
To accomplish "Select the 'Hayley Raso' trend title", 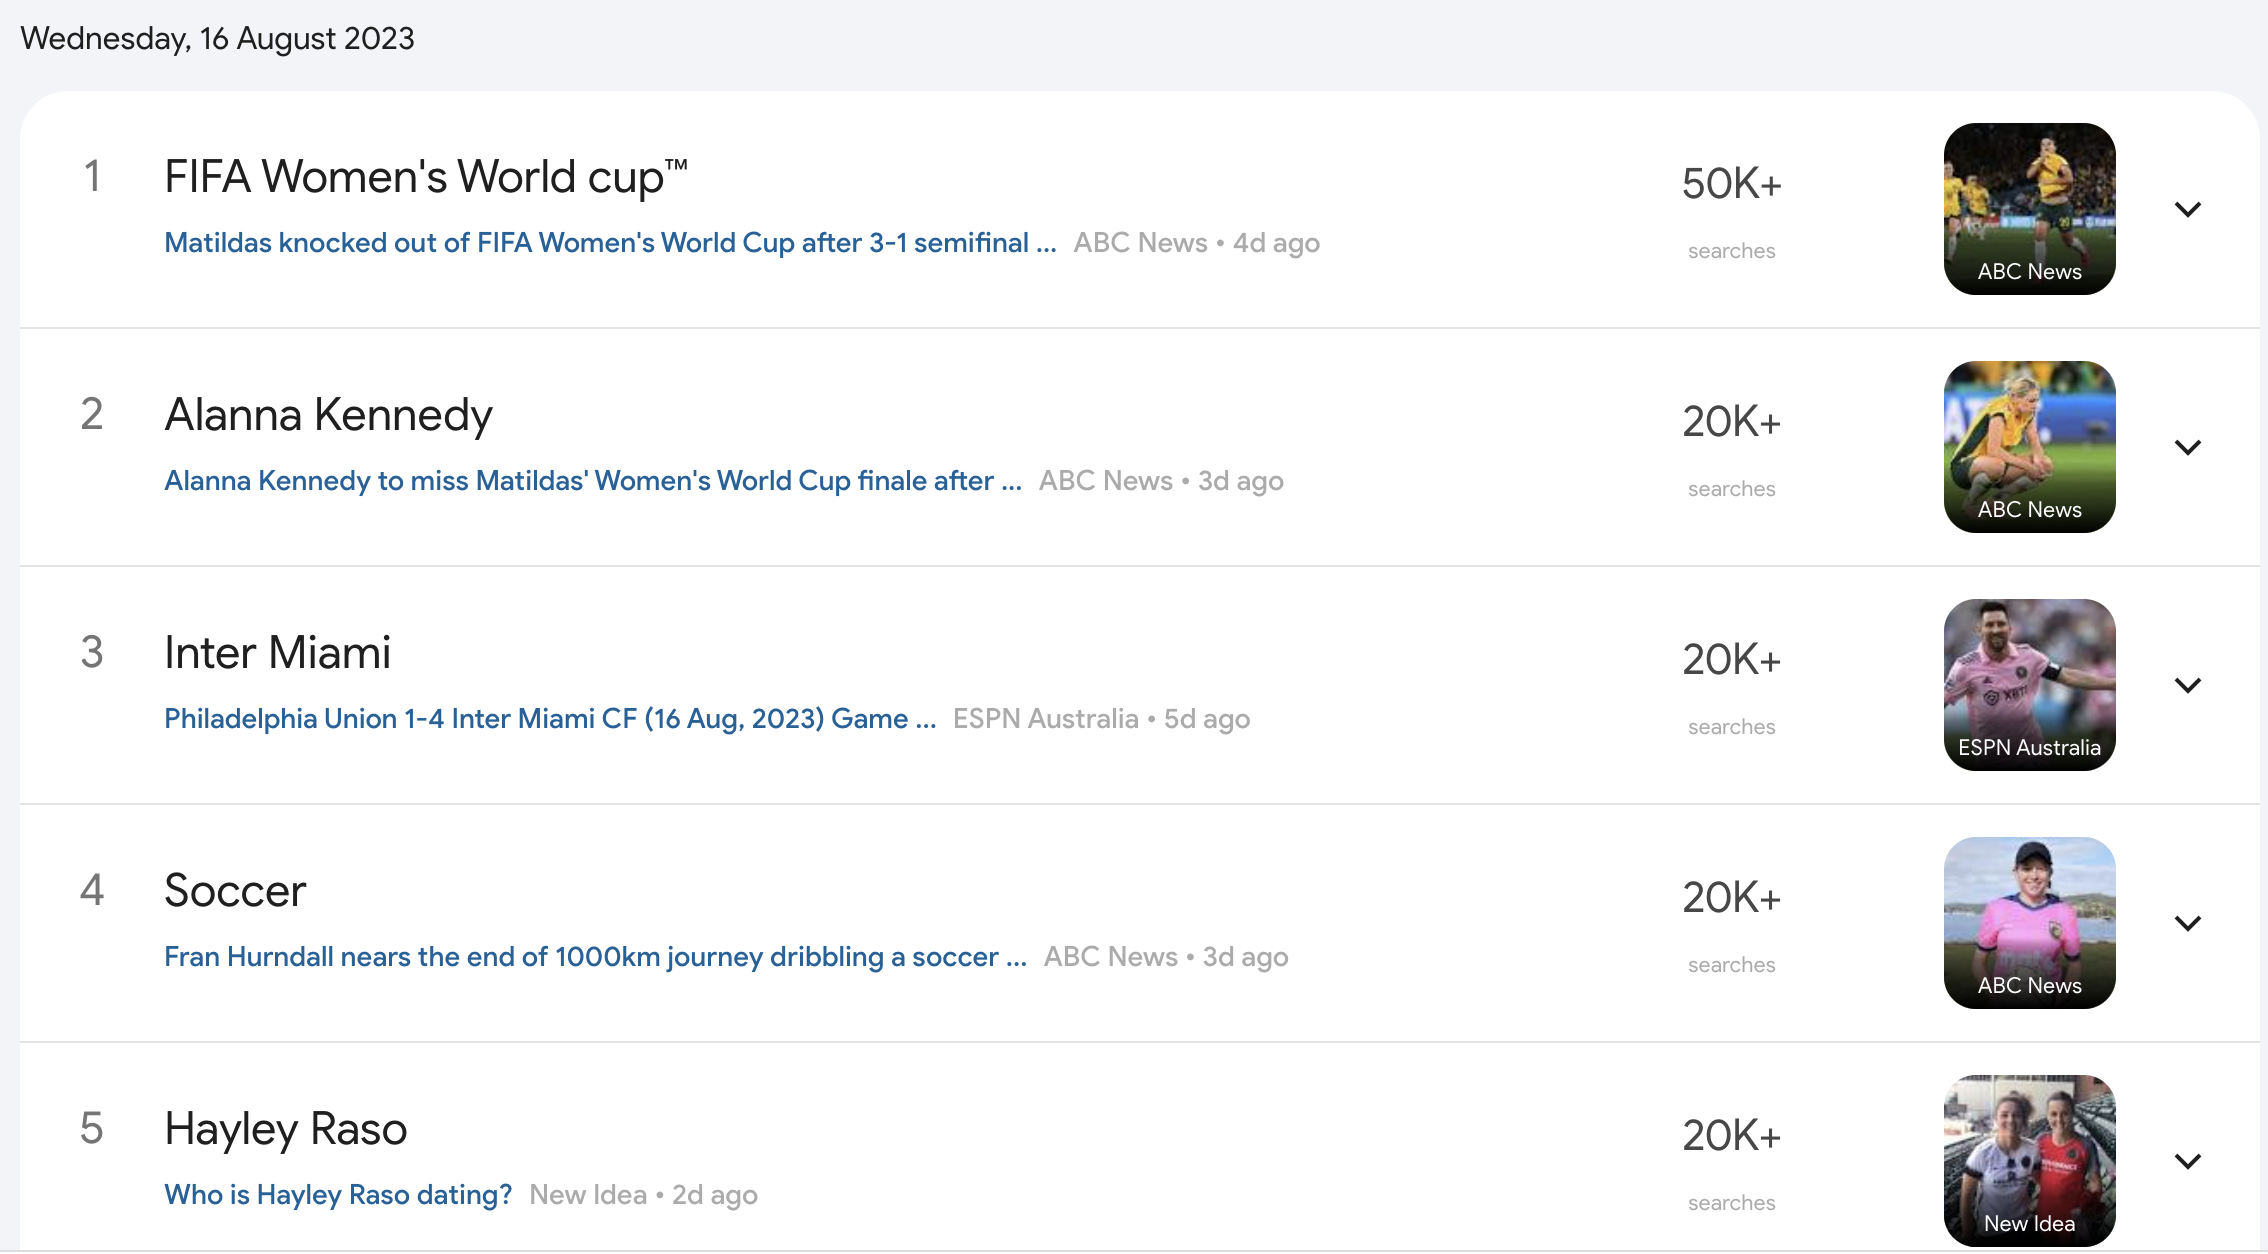I will pyautogui.click(x=286, y=1129).
